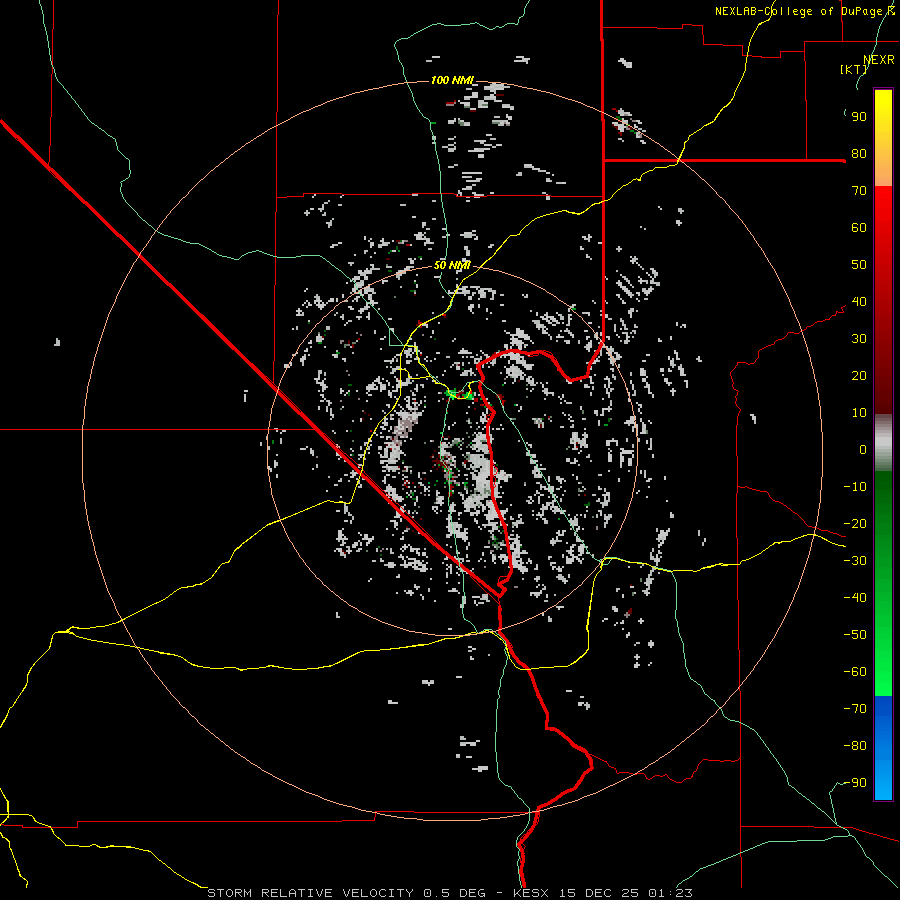The image size is (900, 900).
Task: Click the '50 NMI' range ring label
Action: (452, 265)
